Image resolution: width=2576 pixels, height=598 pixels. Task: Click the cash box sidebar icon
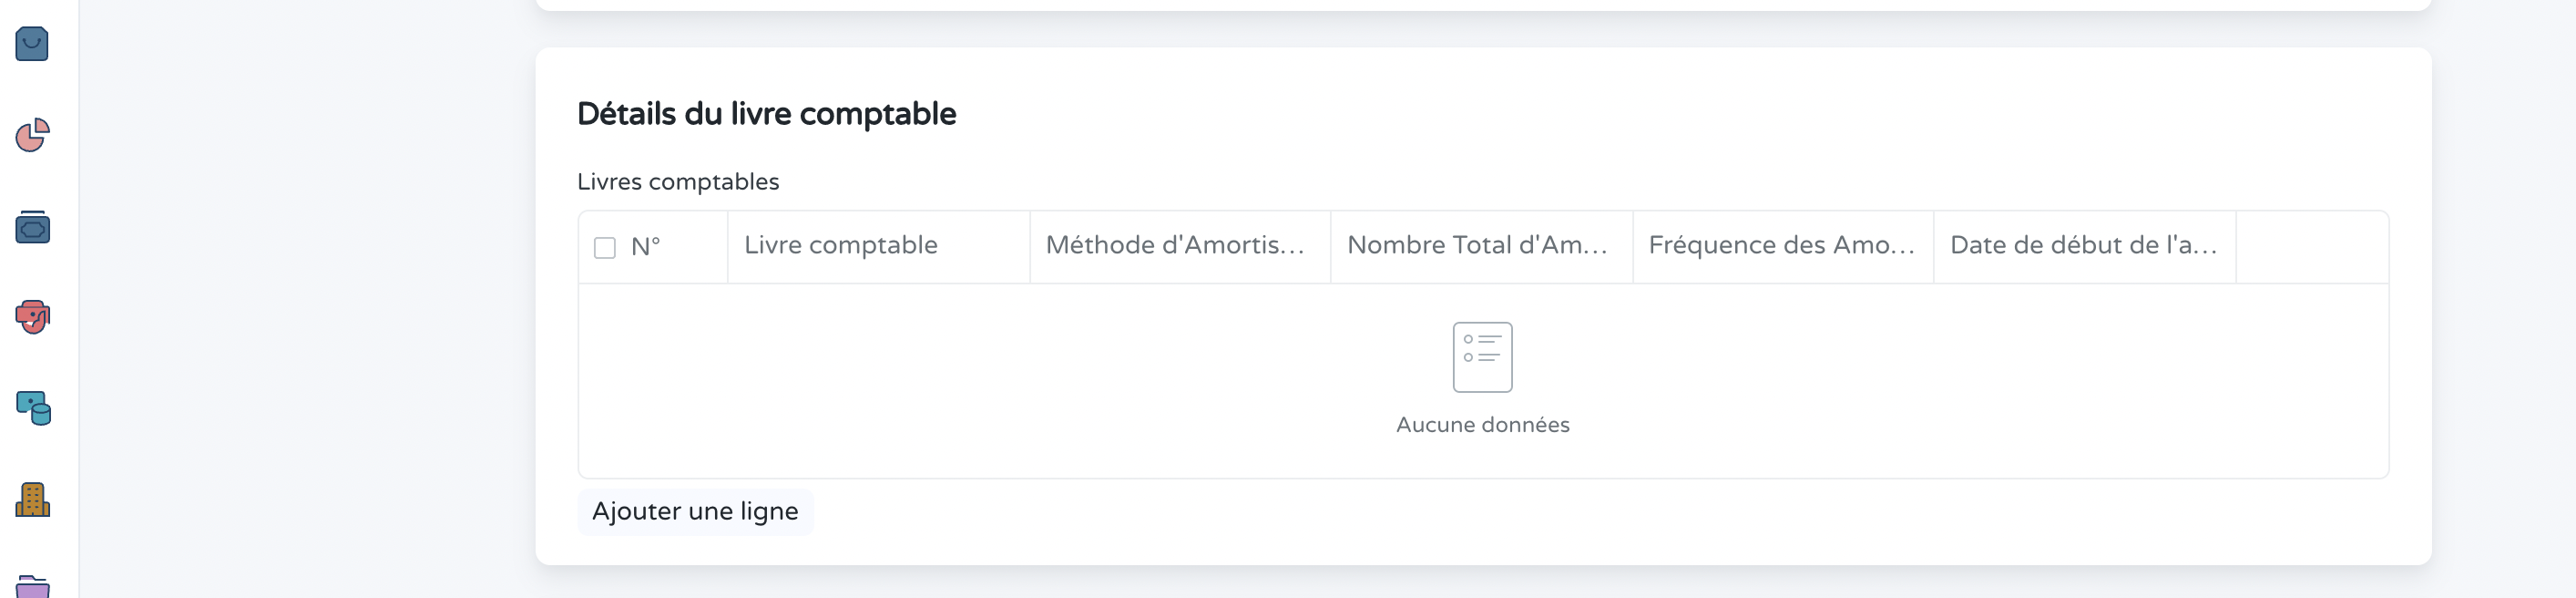[31, 227]
